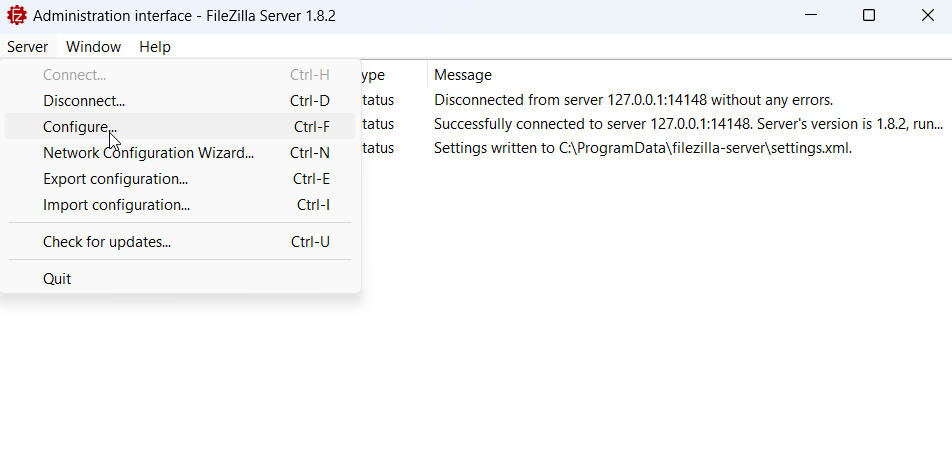Image resolution: width=952 pixels, height=458 pixels.
Task: Select the 'Settings written to' log entry
Action: point(656,148)
